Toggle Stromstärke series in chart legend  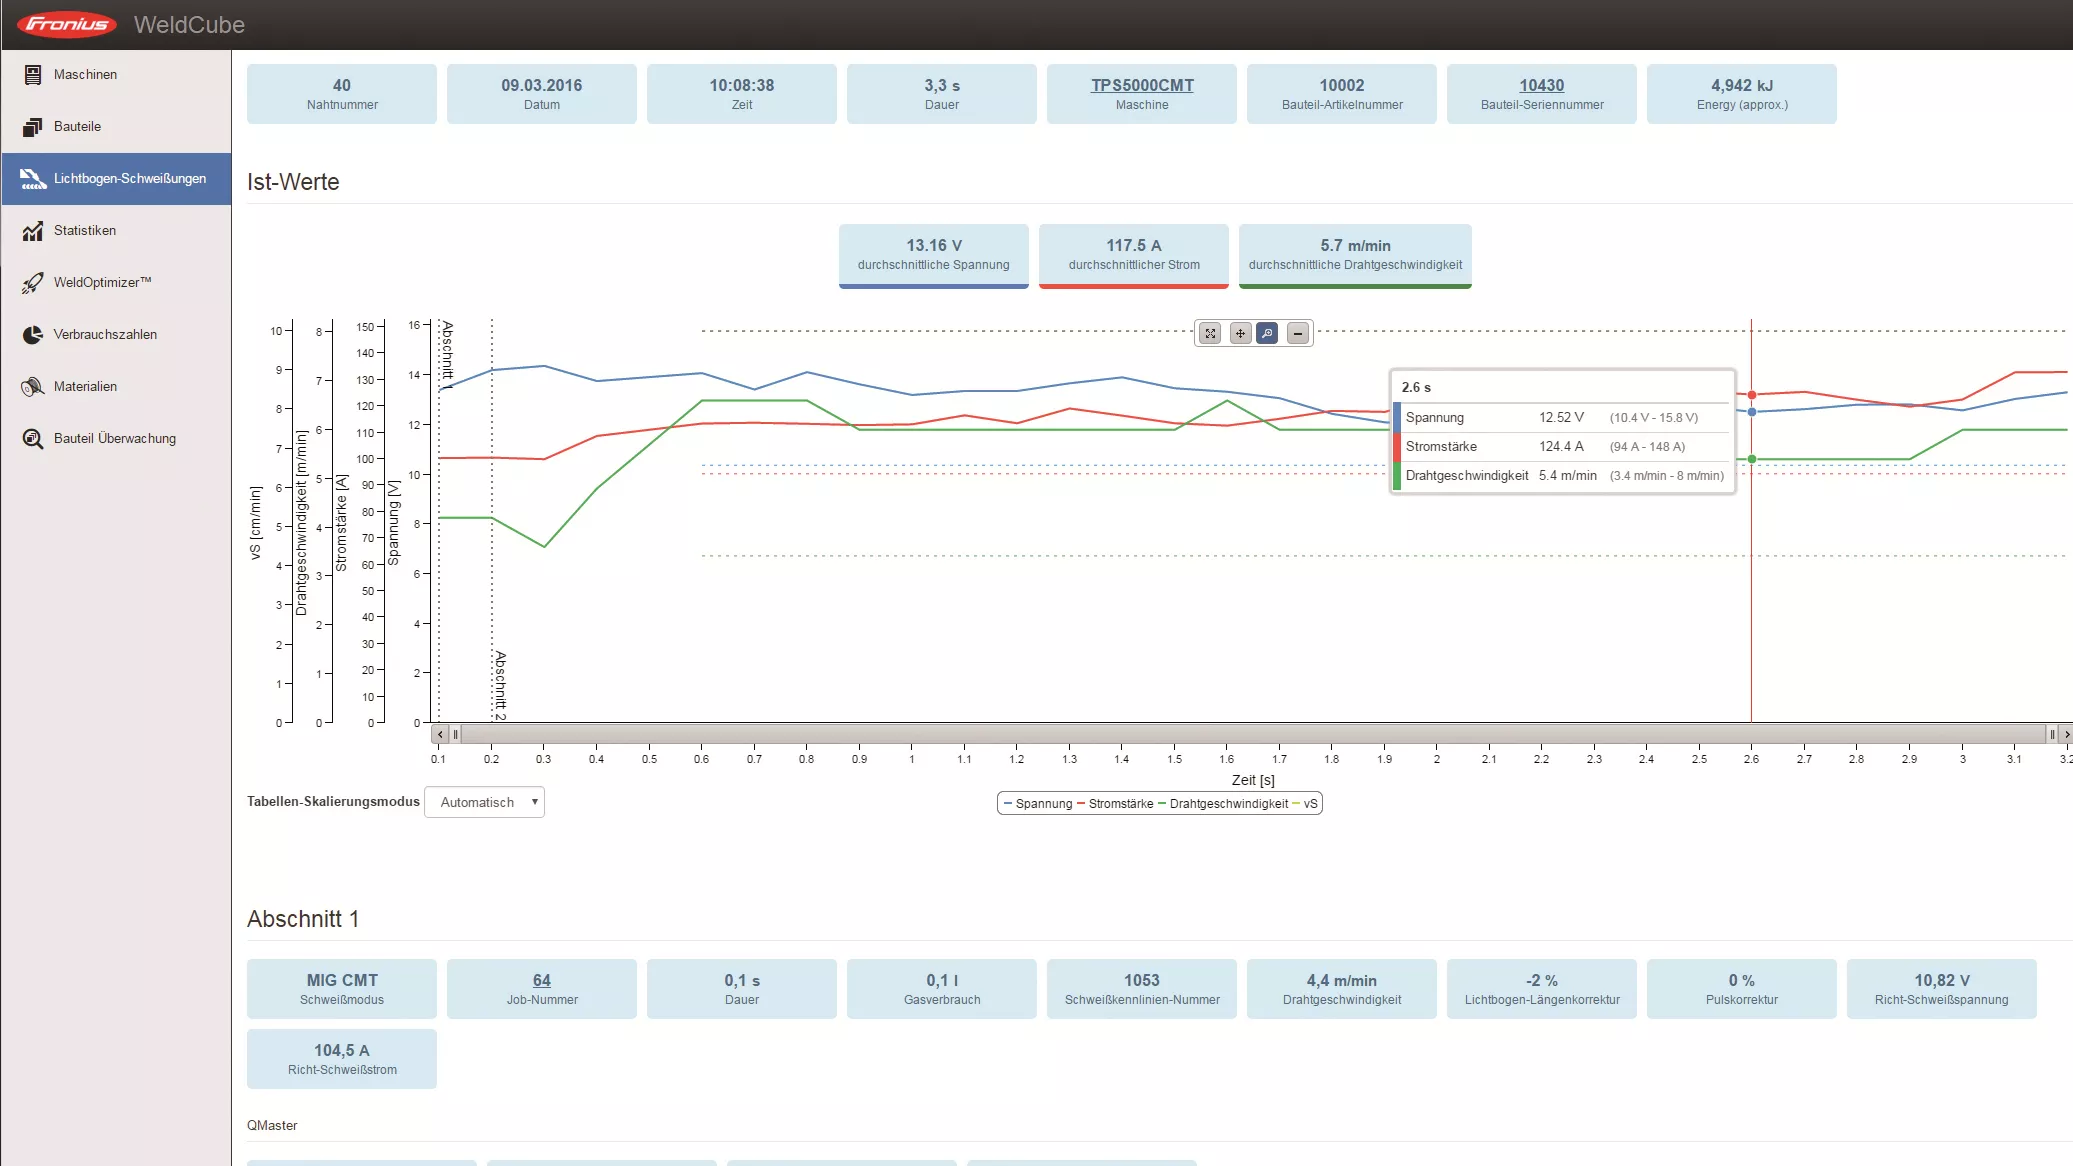(x=1115, y=804)
